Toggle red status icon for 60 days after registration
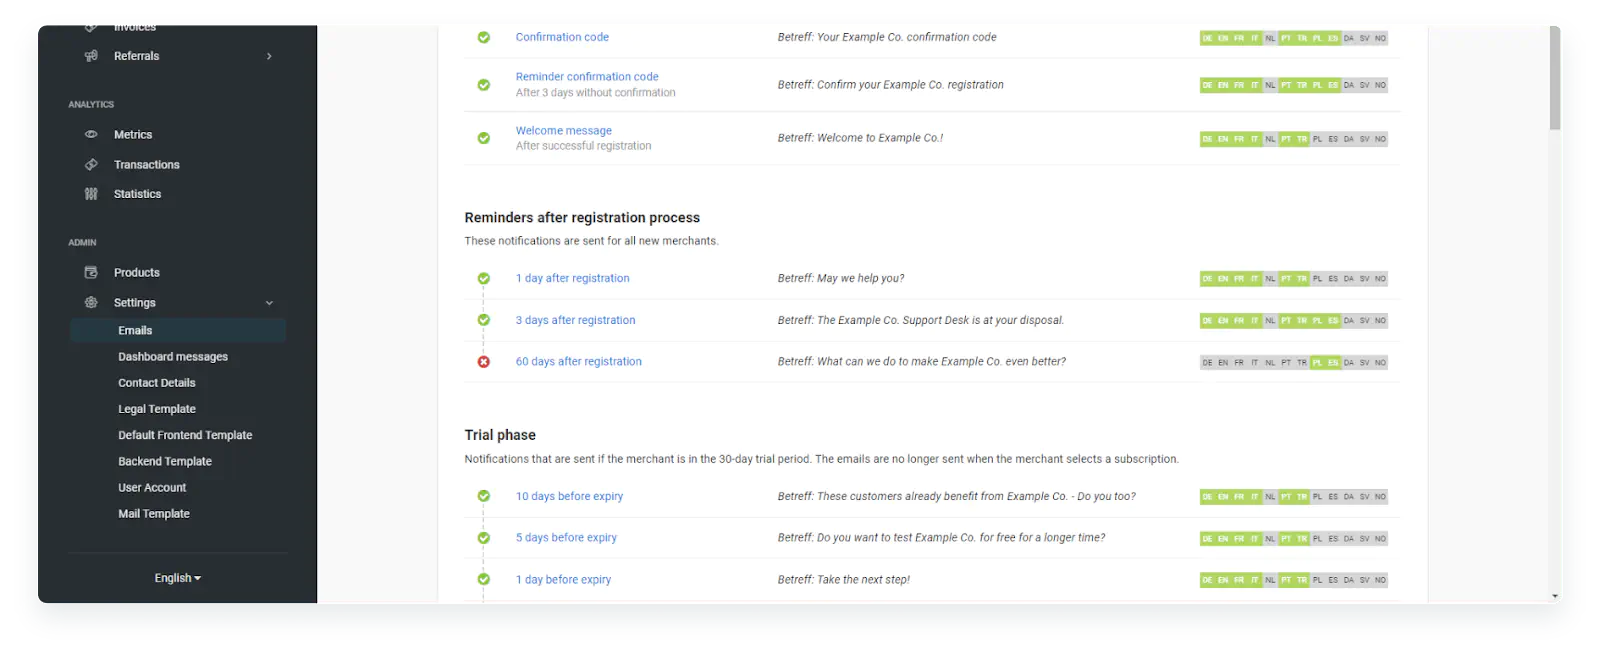The height and width of the screenshot is (654, 1600). click(x=484, y=362)
